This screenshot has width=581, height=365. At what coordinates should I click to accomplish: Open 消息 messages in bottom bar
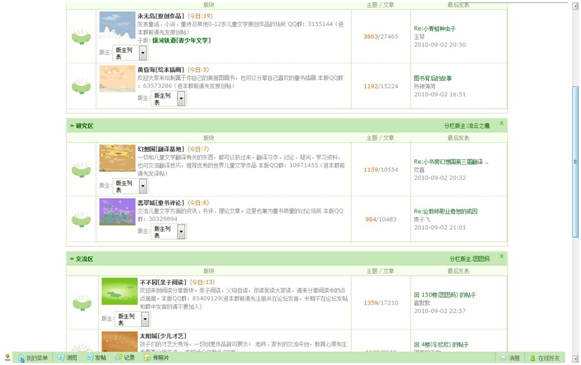pos(510,358)
